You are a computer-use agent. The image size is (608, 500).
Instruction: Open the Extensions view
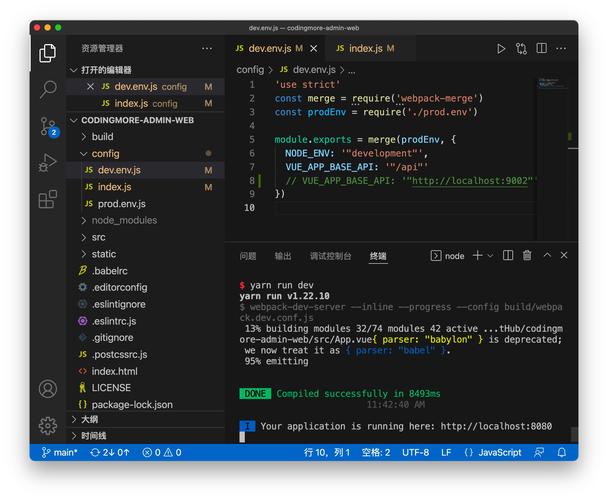pos(48,199)
